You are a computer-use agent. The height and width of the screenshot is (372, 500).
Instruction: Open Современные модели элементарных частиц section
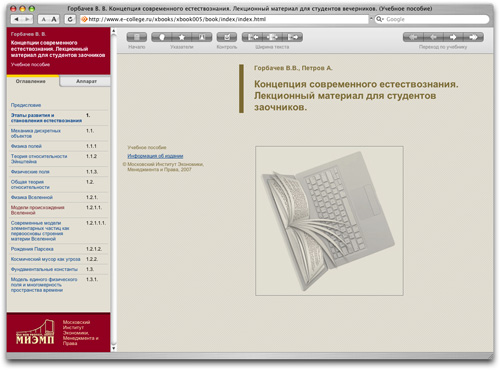click(40, 231)
